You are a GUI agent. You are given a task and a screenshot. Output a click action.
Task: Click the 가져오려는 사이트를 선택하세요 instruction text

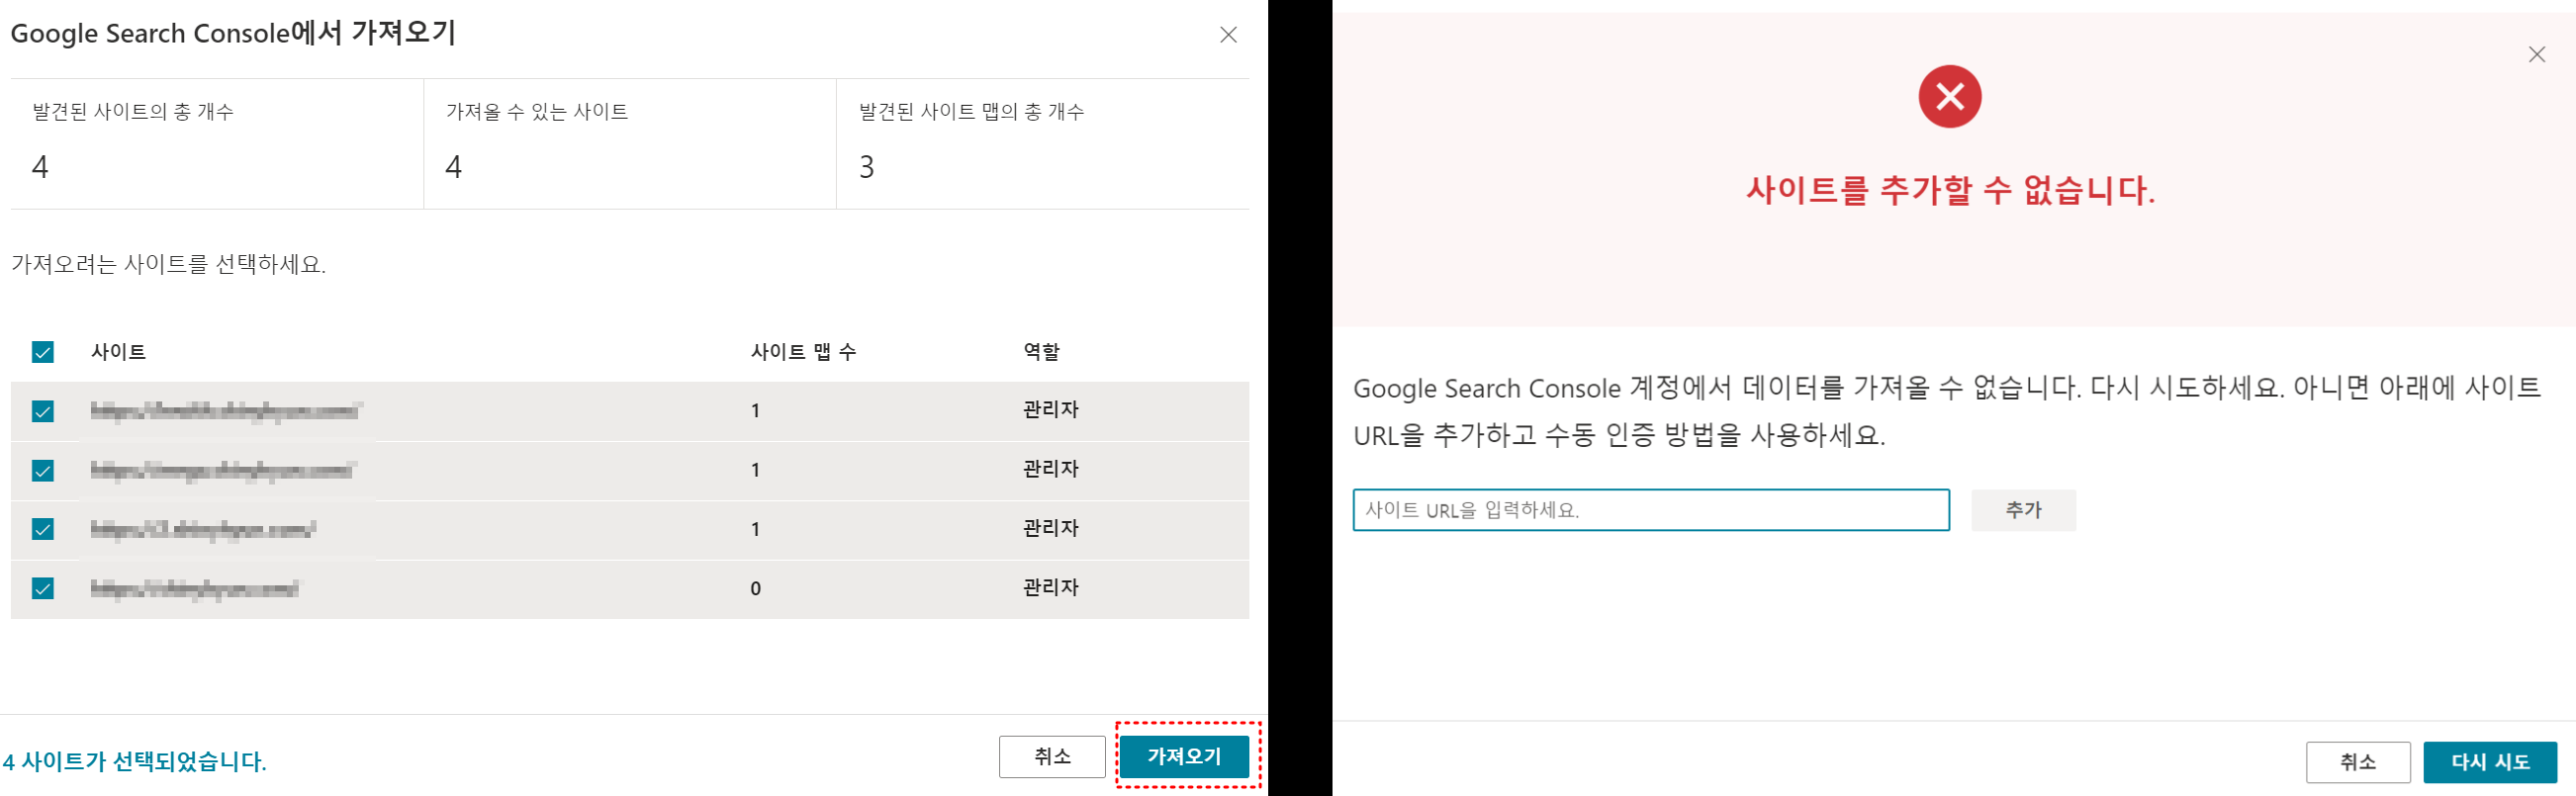[168, 264]
